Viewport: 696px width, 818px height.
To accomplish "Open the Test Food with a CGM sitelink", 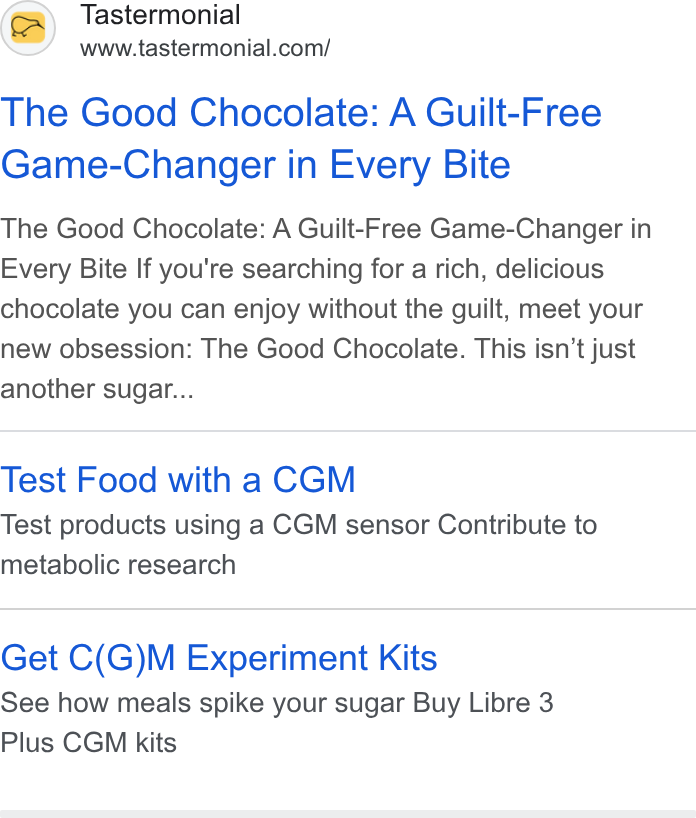I will (x=178, y=479).
